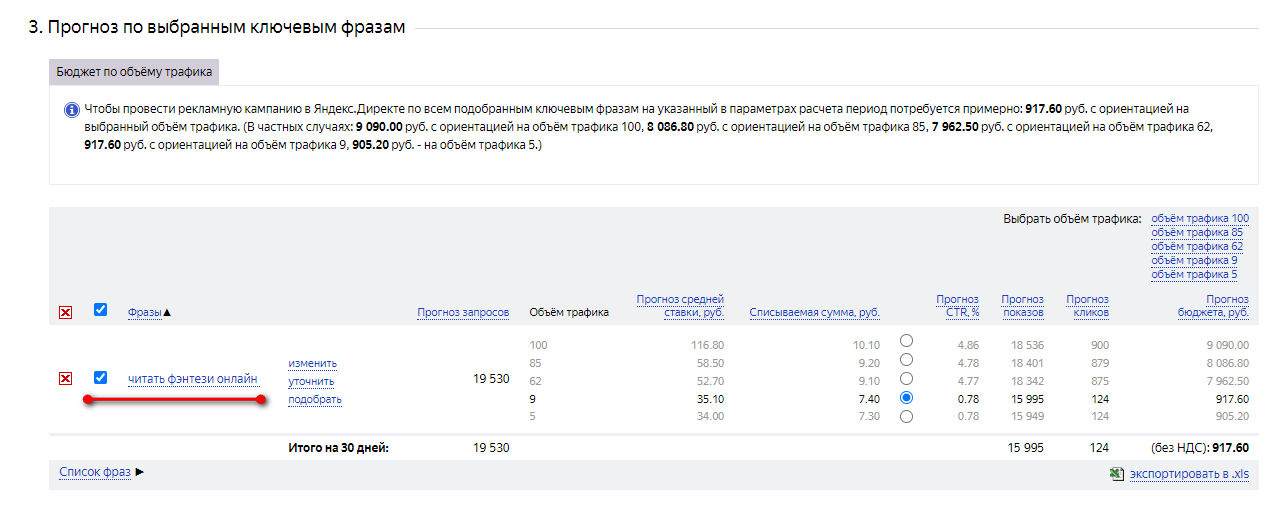Remove phrase 'читать фэнтези онлайн' with red X
This screenshot has width=1273, height=506.
pyautogui.click(x=65, y=379)
